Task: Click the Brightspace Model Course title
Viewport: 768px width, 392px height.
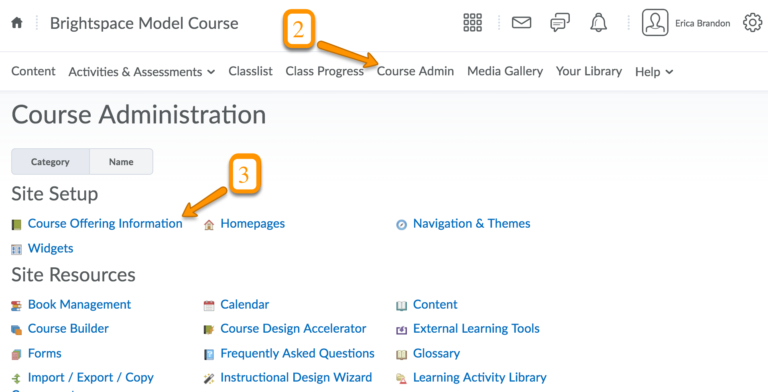Action: (x=144, y=23)
